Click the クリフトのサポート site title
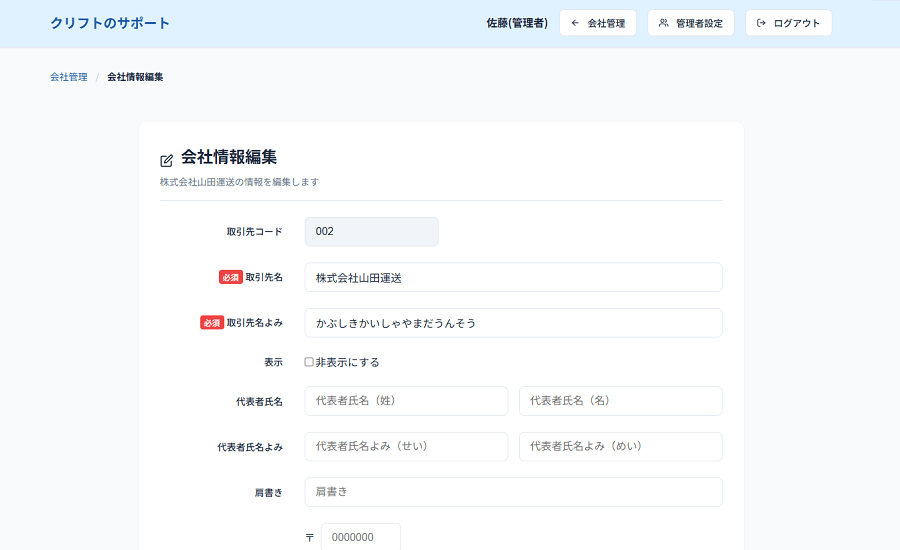Screen dimensions: 900x550 tap(110, 23)
